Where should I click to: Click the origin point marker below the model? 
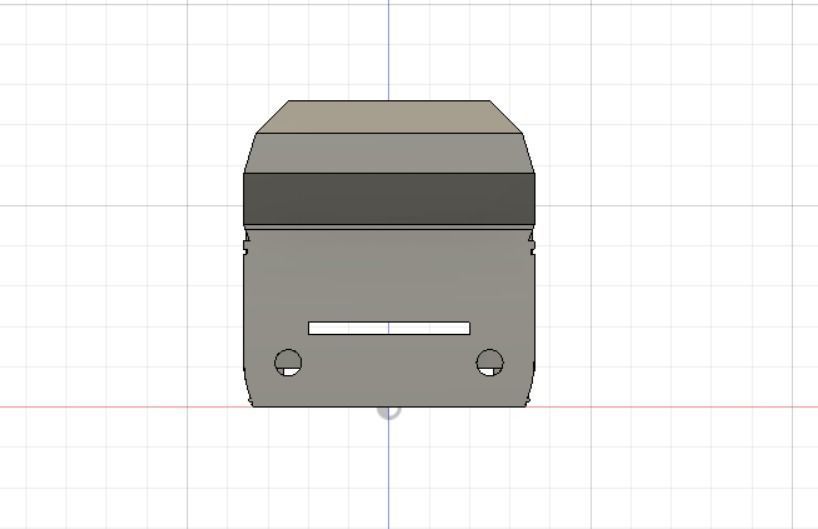tap(389, 411)
